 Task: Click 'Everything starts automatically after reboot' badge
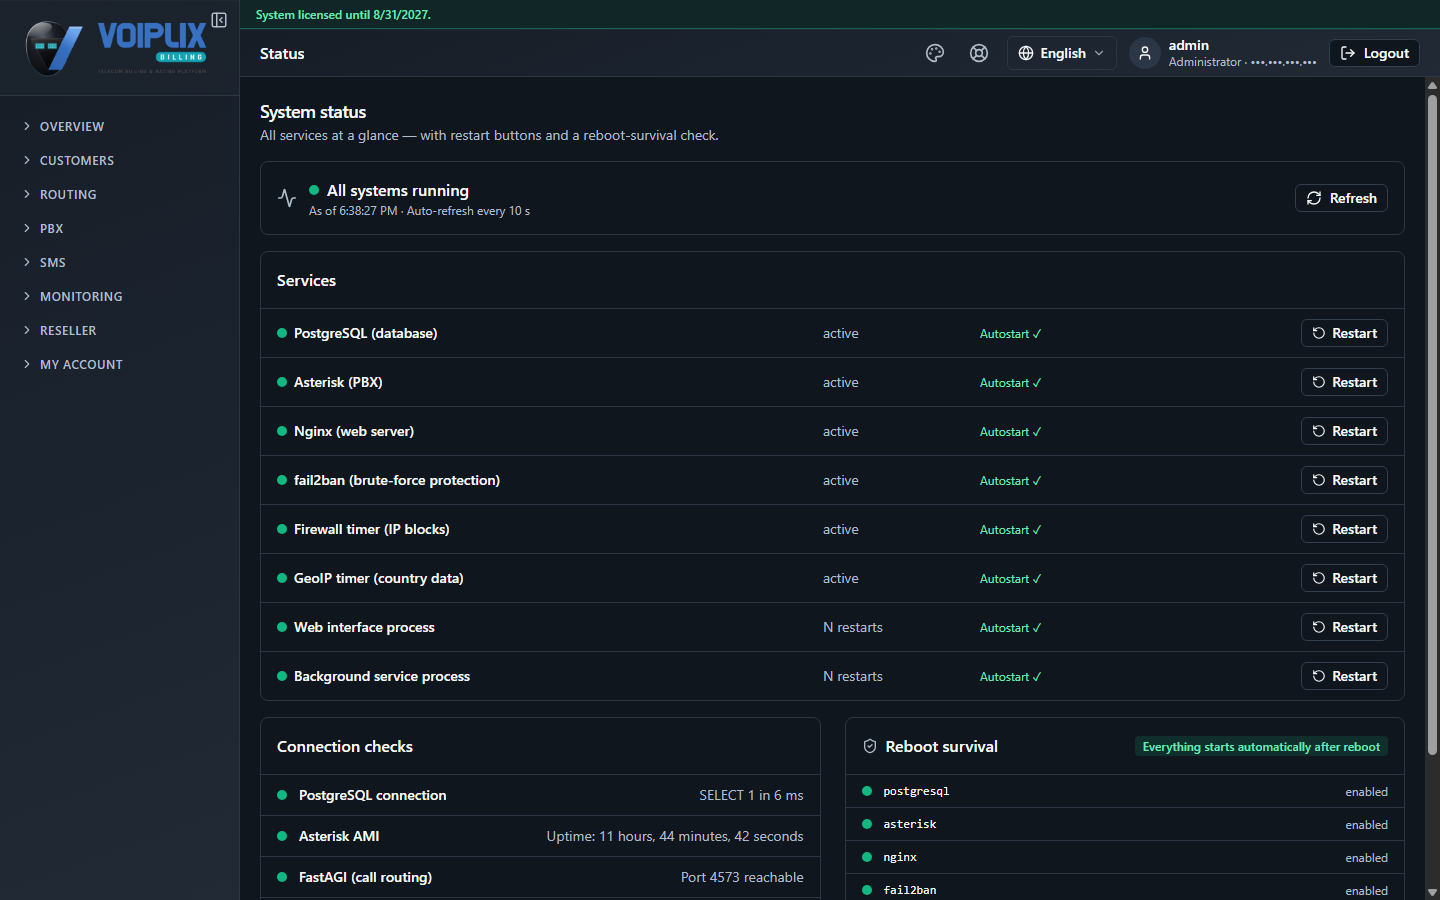pyautogui.click(x=1261, y=747)
